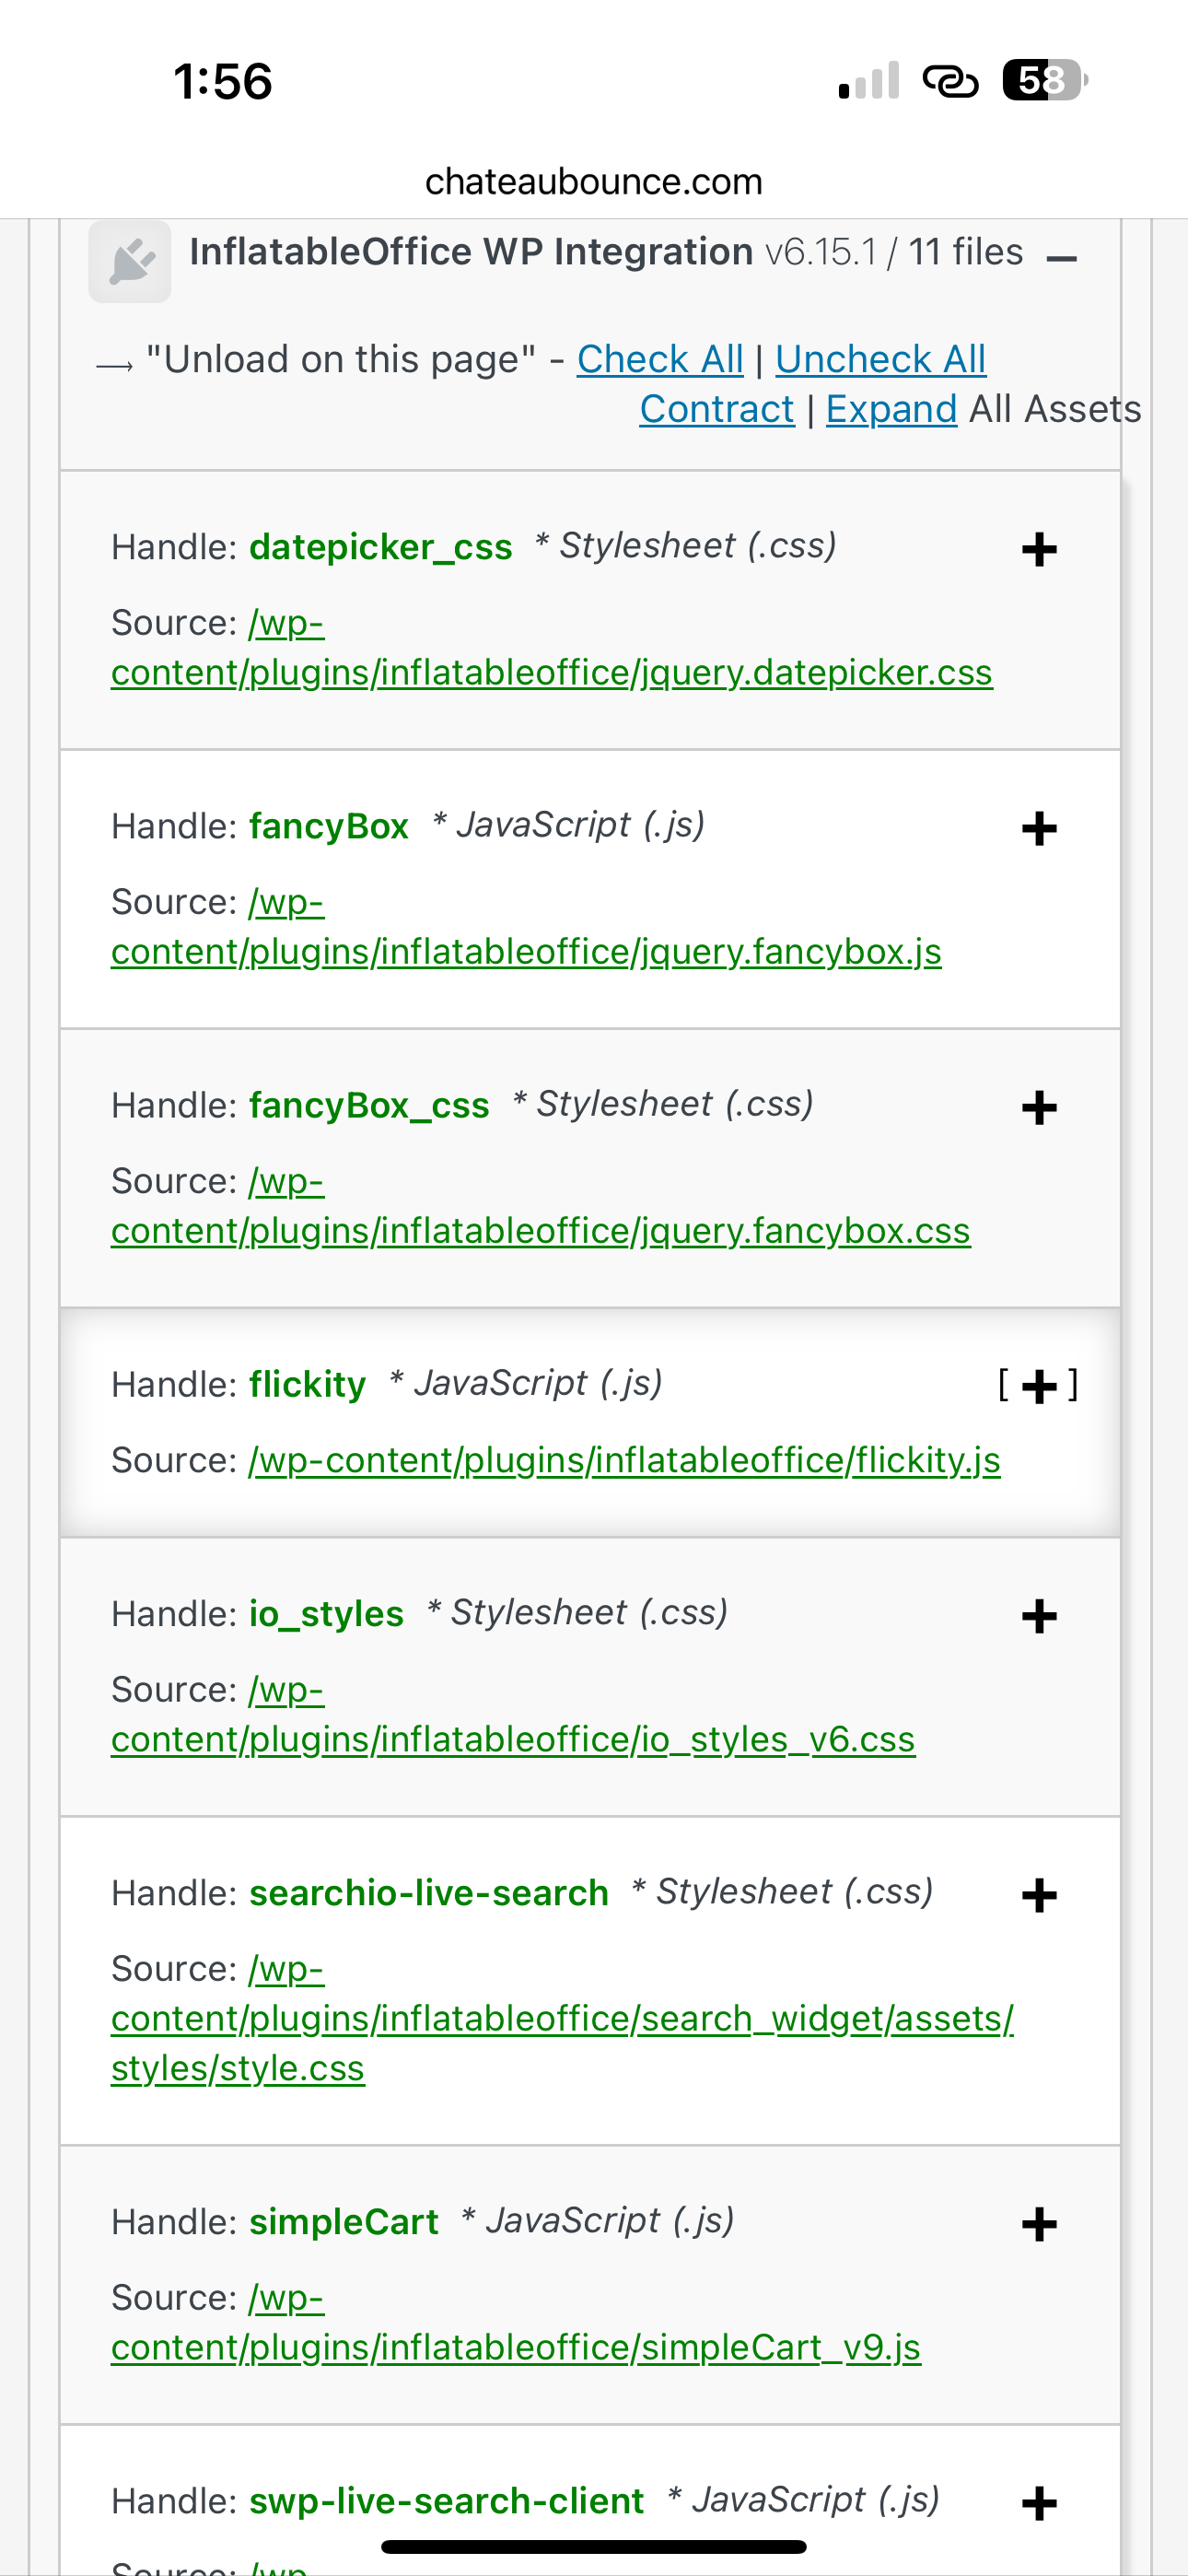This screenshot has width=1188, height=2576.
Task: Expand the searchio-live-search asset row
Action: pos(1039,1895)
